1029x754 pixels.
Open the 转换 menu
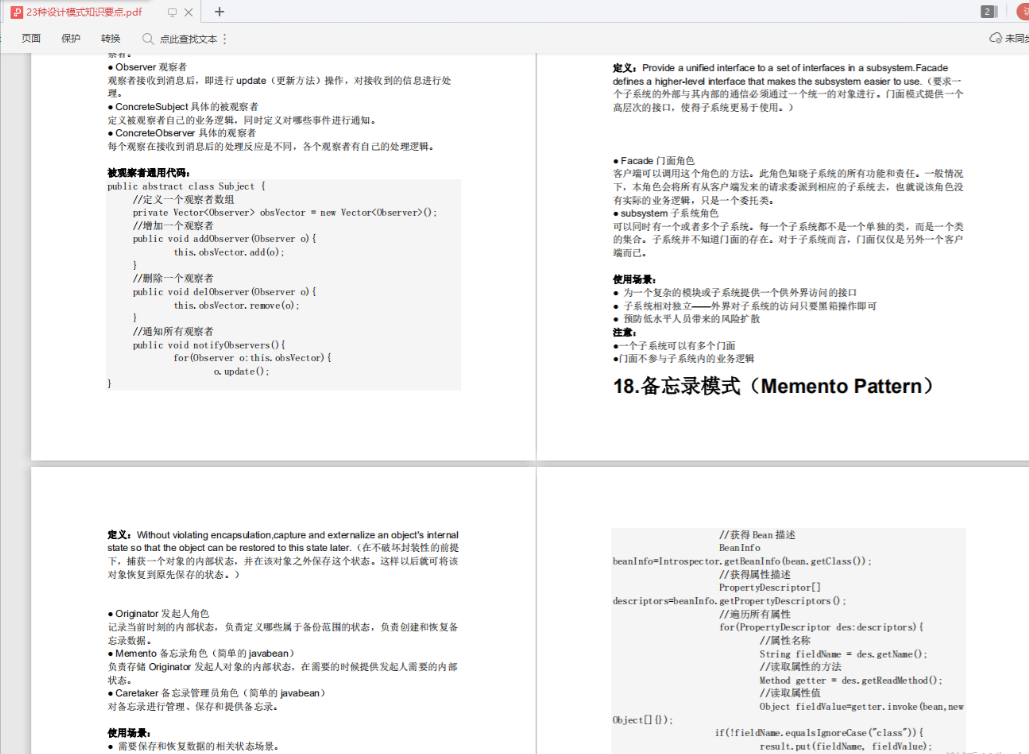click(x=111, y=39)
